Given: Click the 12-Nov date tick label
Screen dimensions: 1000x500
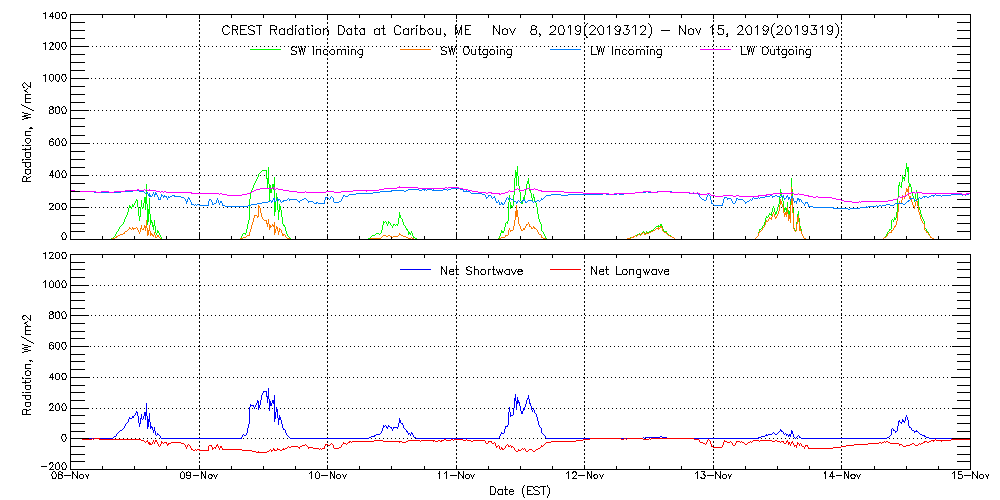Looking at the screenshot, I should tap(585, 477).
